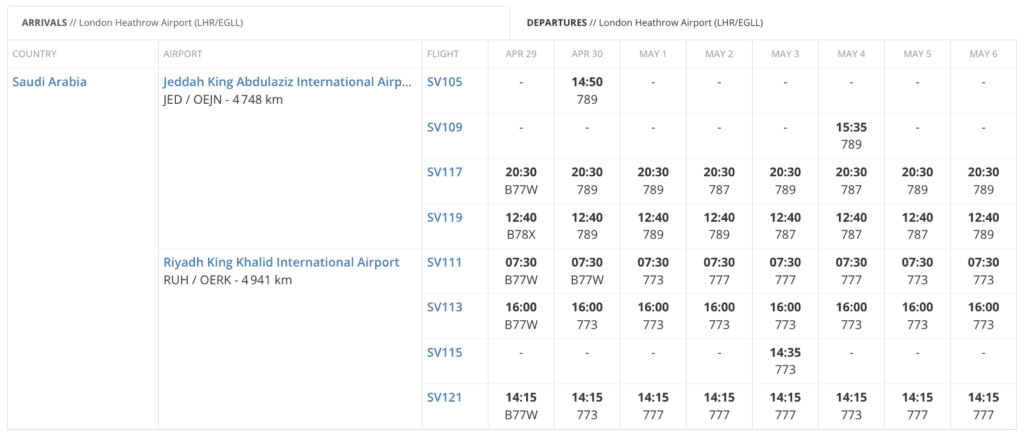The image size is (1024, 434).
Task: Open flight SV109 details
Action: 445,127
